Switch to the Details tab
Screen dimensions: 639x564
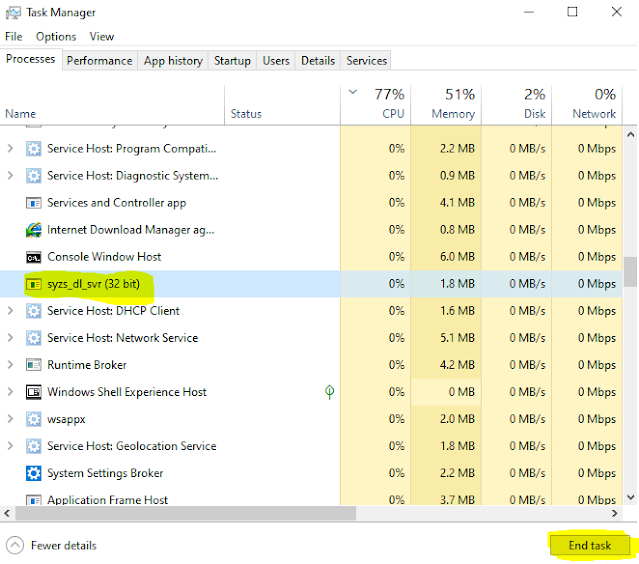pos(318,61)
